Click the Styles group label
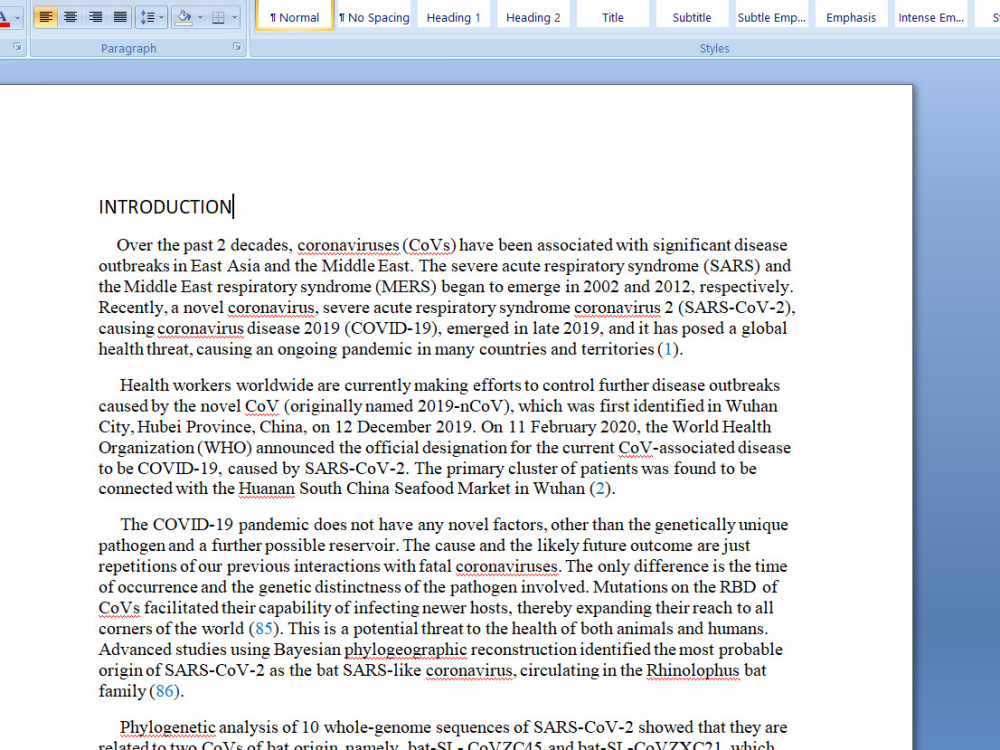Screen dimensions: 1000x750 point(714,48)
